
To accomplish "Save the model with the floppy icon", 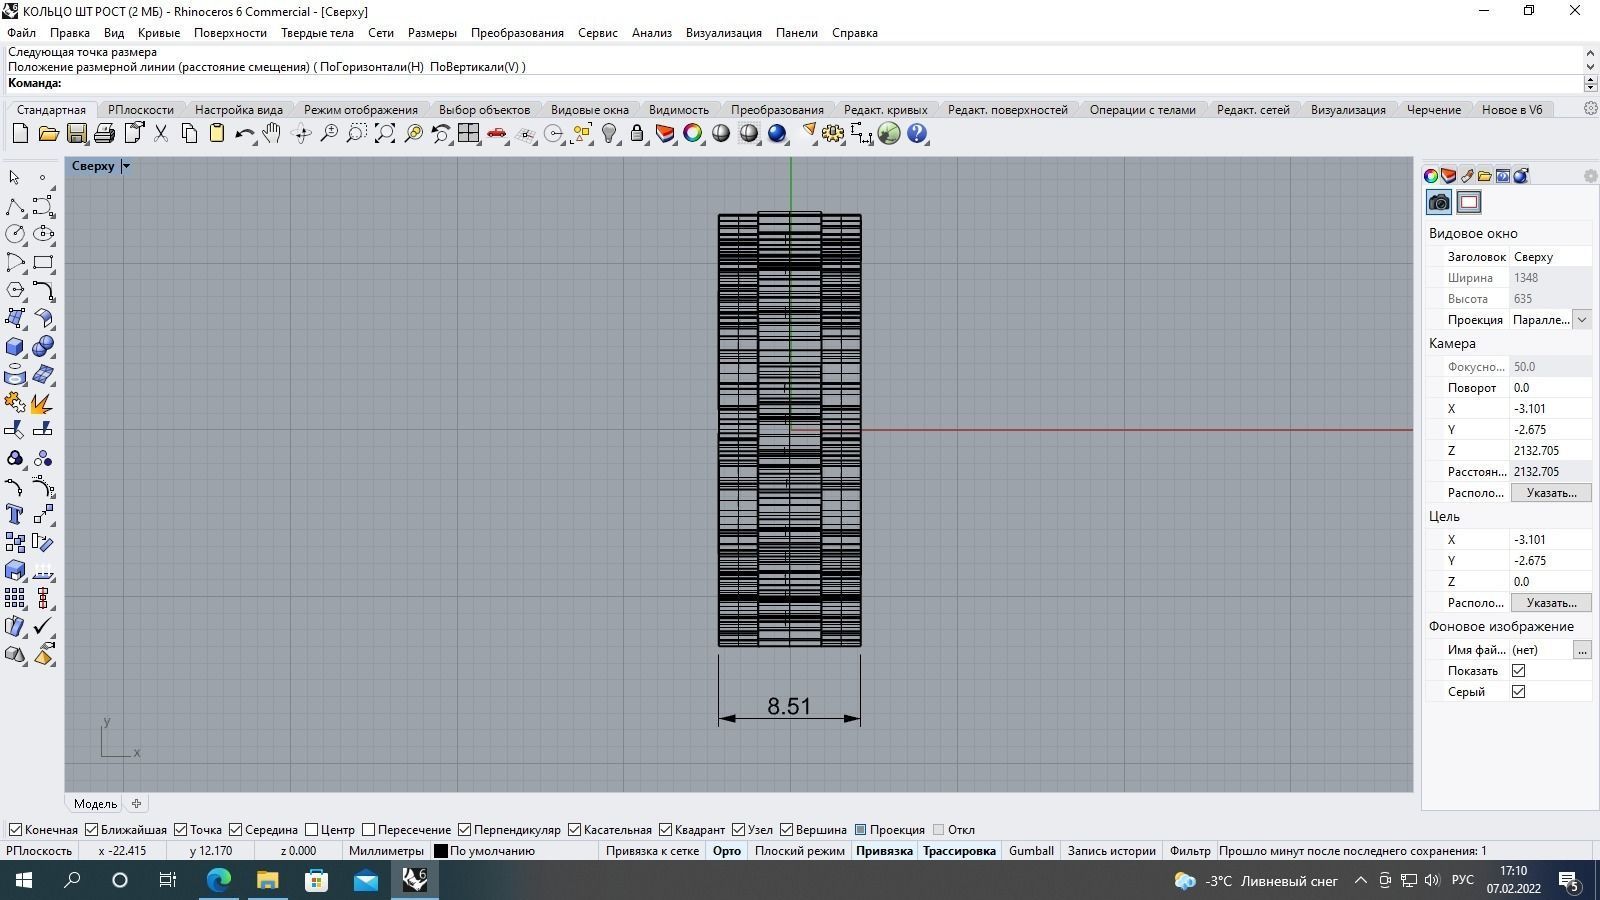I will tap(76, 134).
